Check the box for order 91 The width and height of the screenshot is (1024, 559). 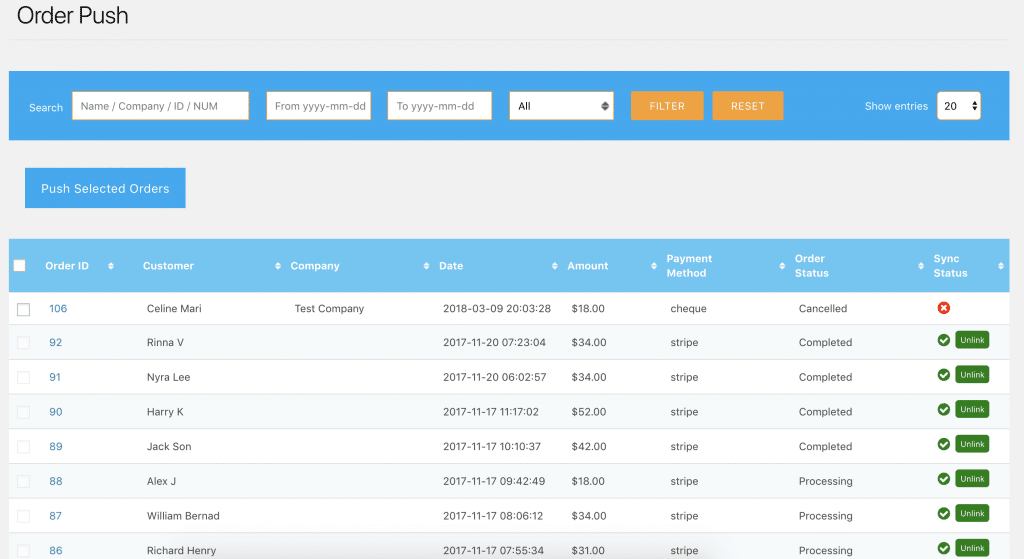24,377
